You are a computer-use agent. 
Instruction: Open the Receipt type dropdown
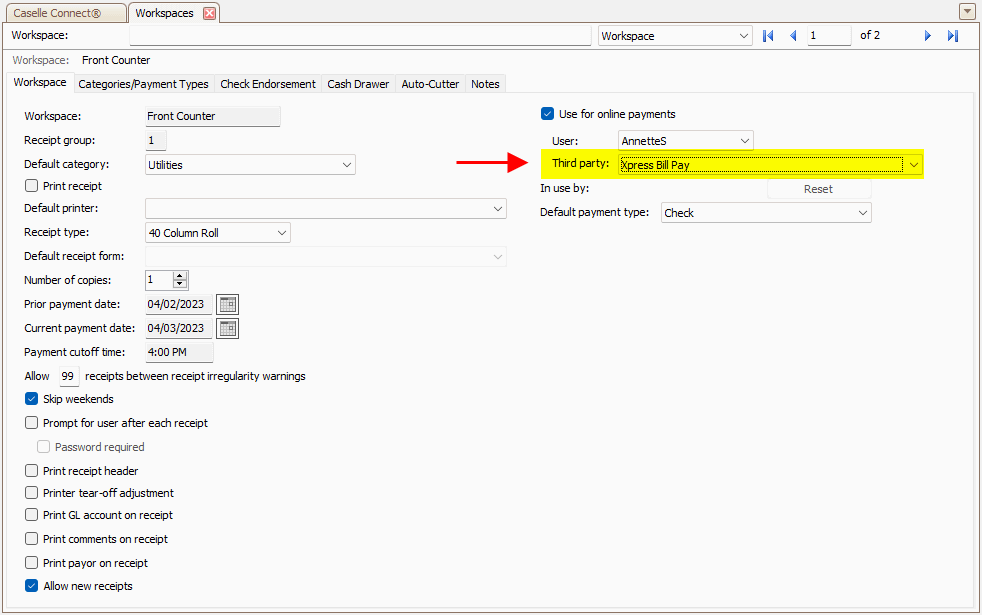282,233
